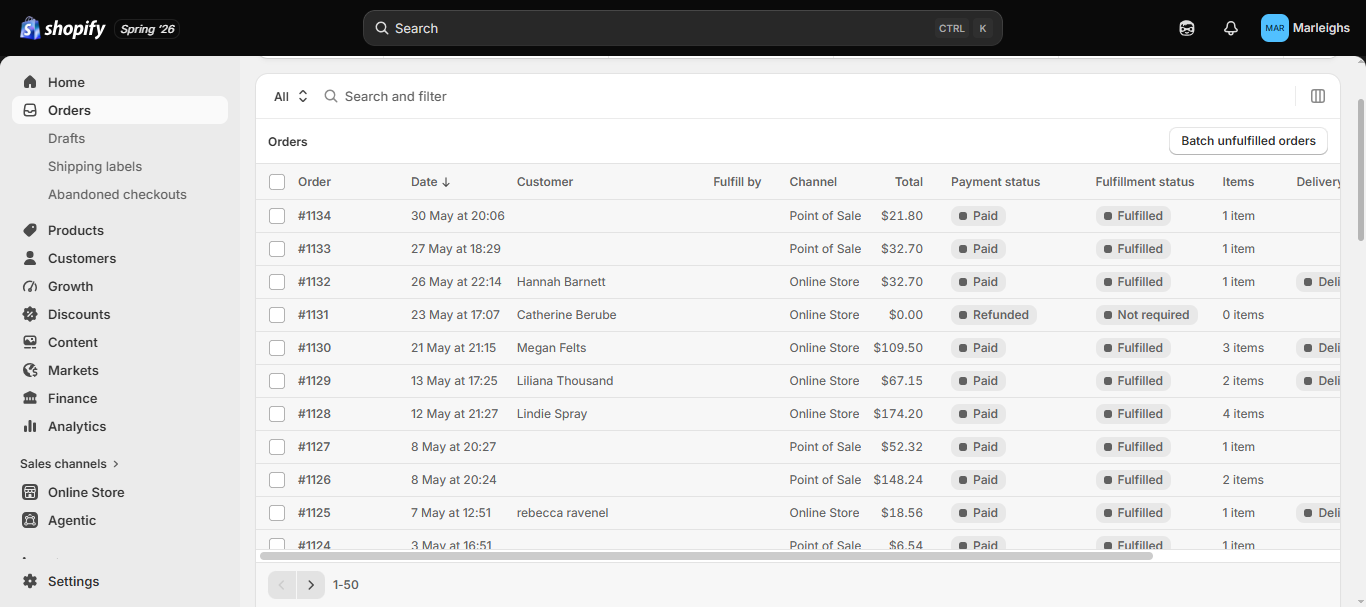Click date 8 May at 20:24

pyautogui.click(x=453, y=480)
